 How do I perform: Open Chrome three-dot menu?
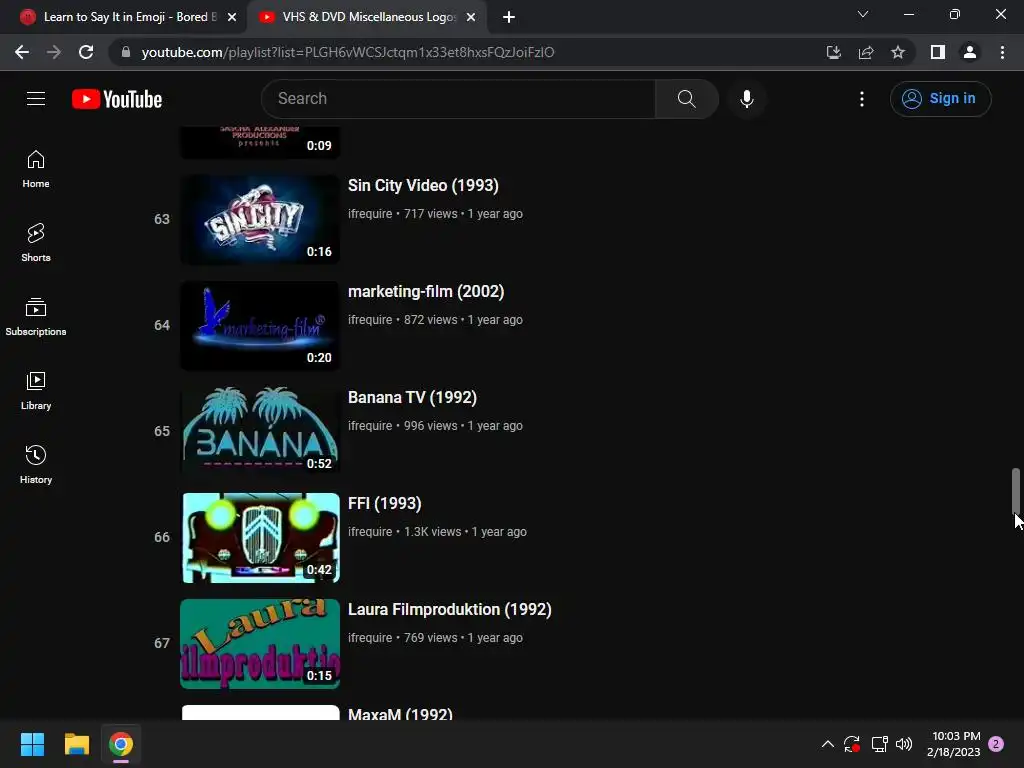coord(1002,52)
